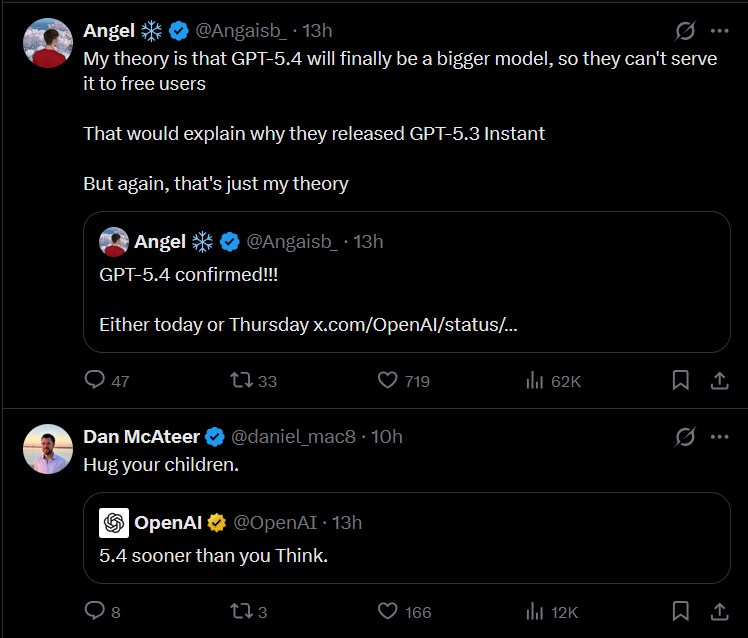Share Angel's GPT-5.4 theory post
This screenshot has height=638, width=748.
point(718,380)
